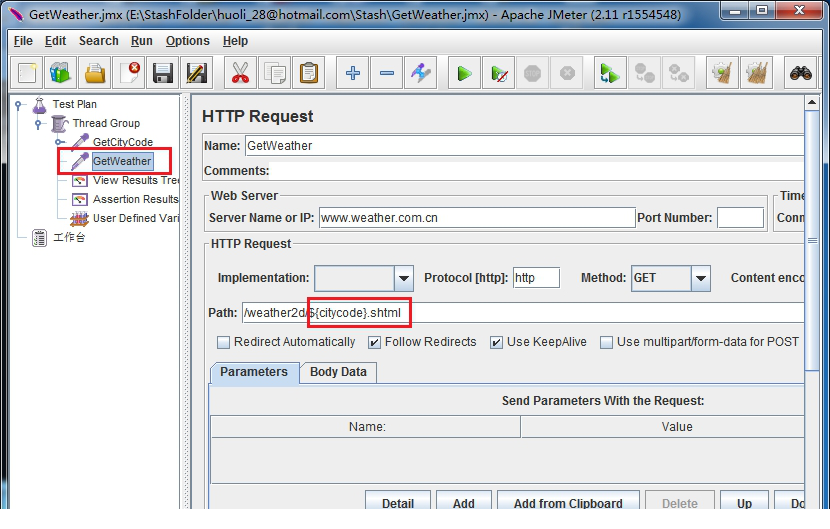Click the Remote Stop All icon
Screen dimensions: 830x529
pyautogui.click(x=644, y=73)
